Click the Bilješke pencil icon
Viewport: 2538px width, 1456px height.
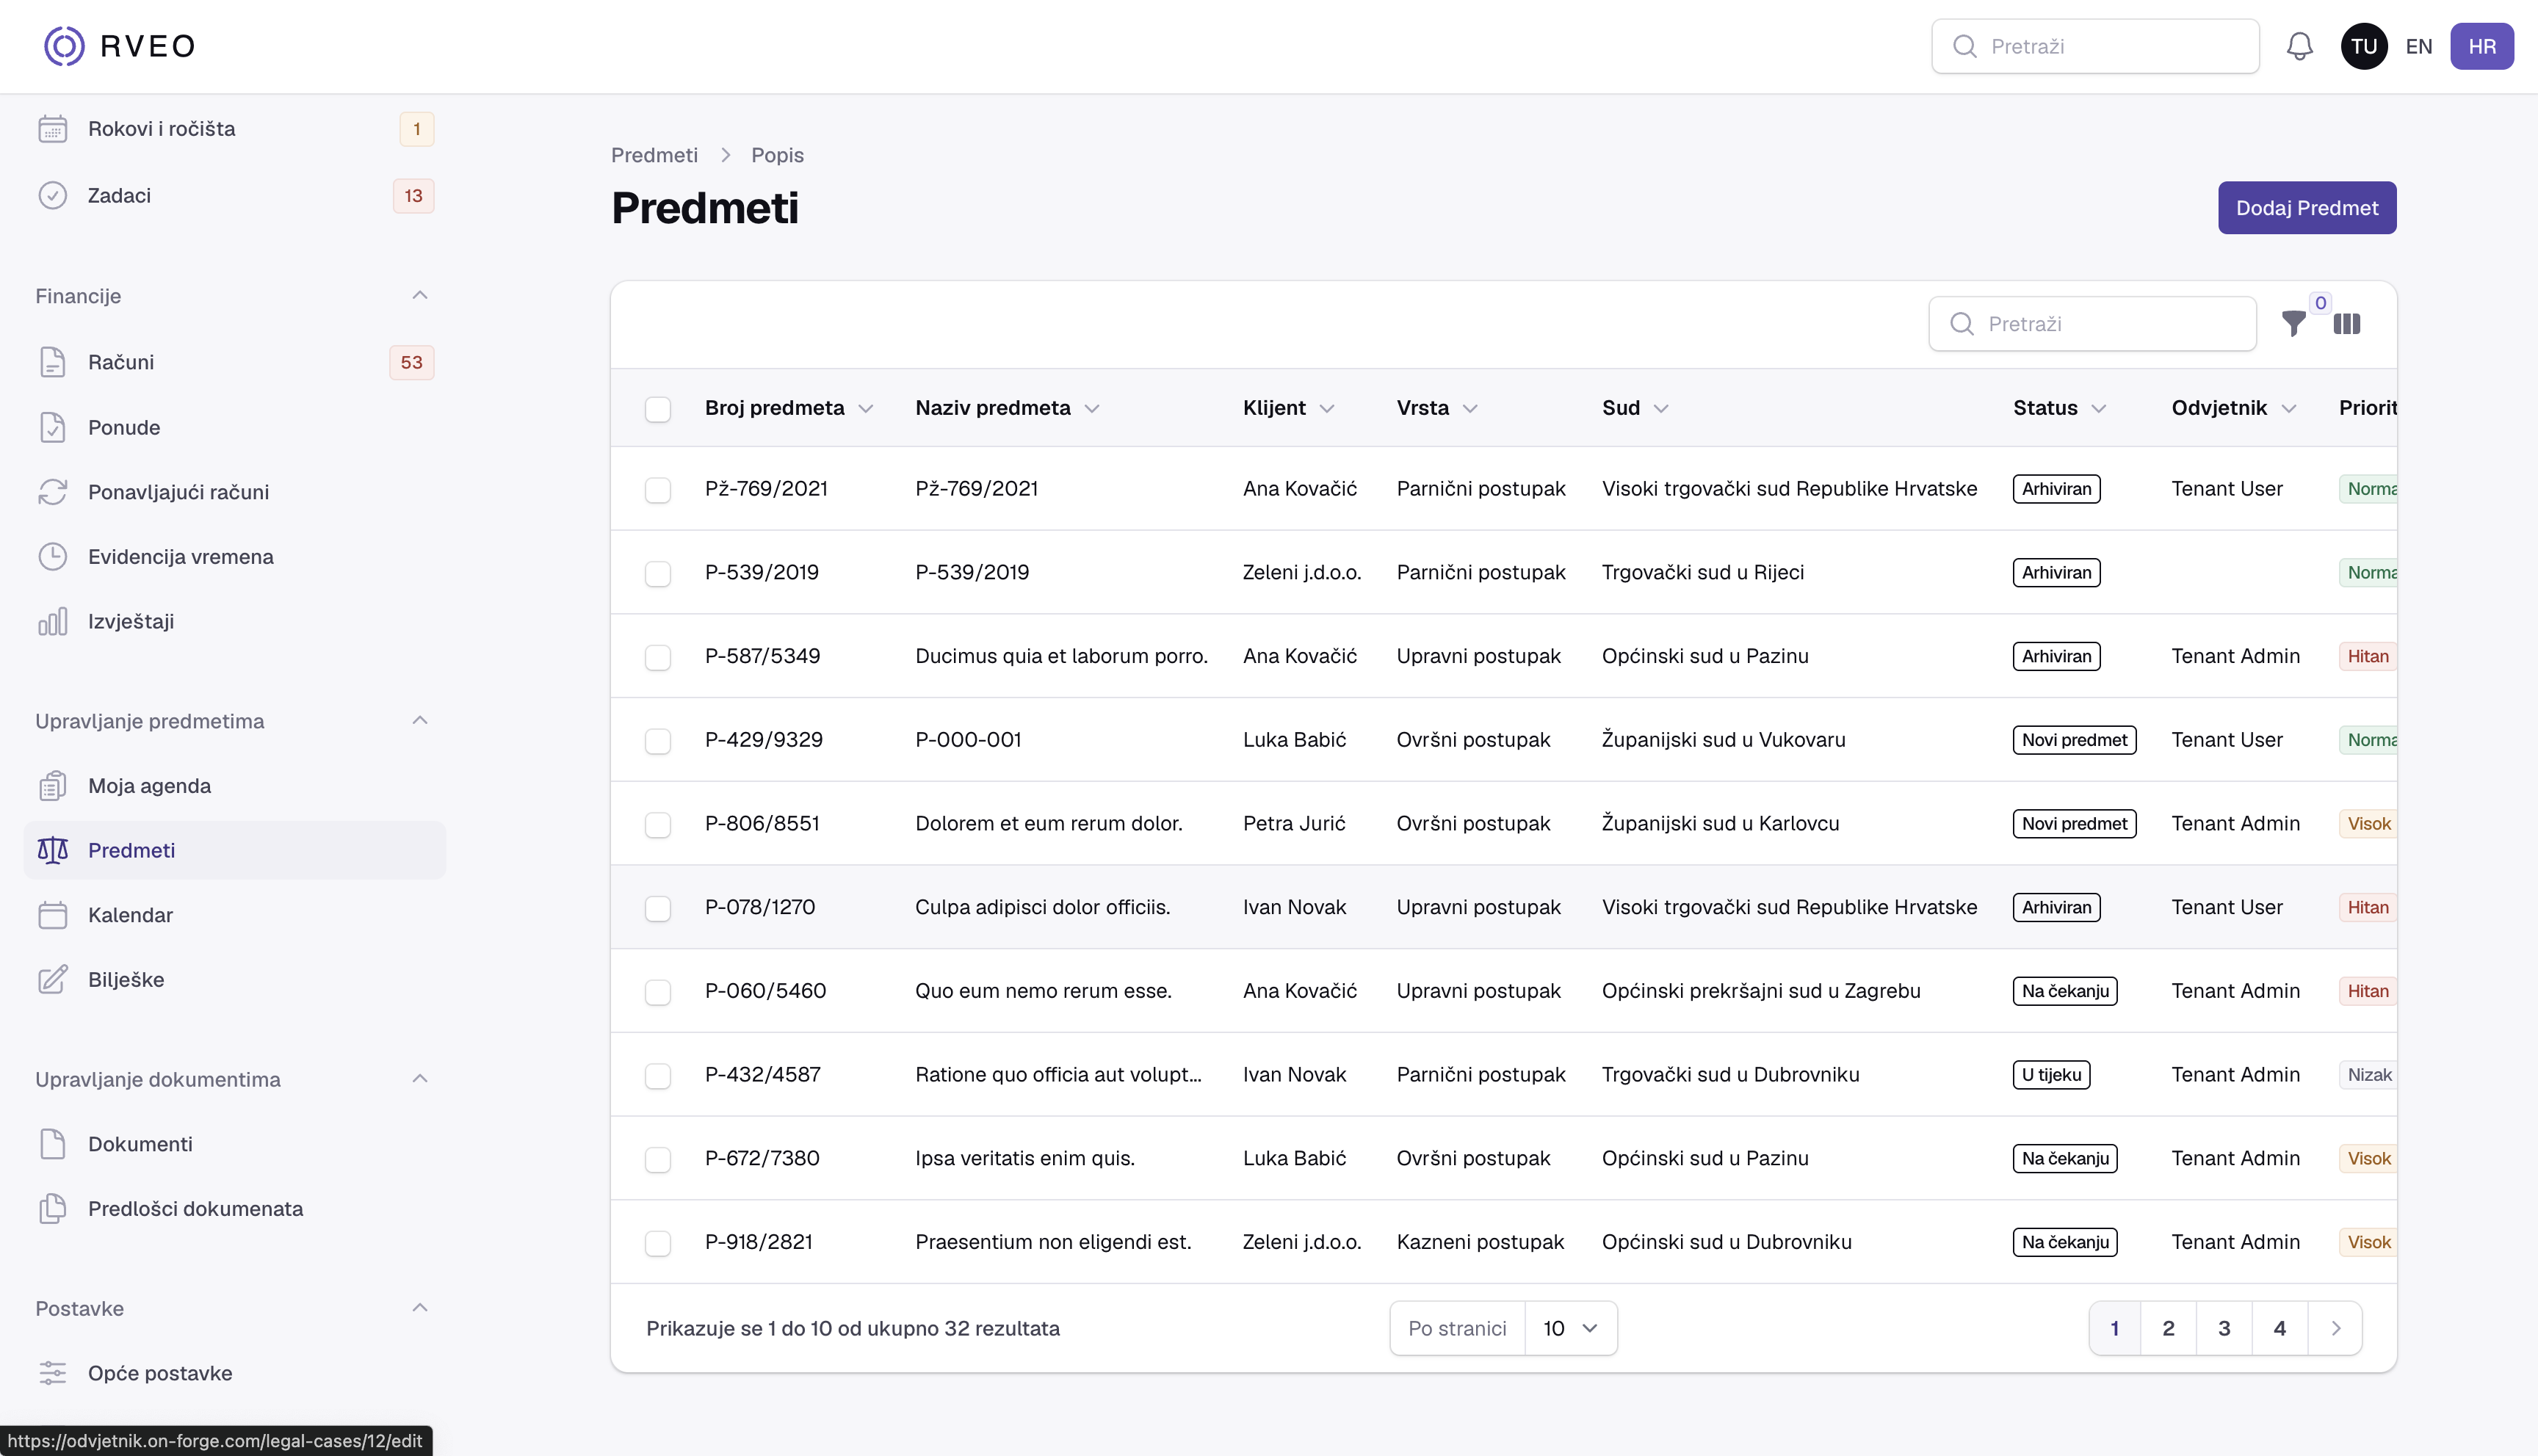[x=53, y=979]
